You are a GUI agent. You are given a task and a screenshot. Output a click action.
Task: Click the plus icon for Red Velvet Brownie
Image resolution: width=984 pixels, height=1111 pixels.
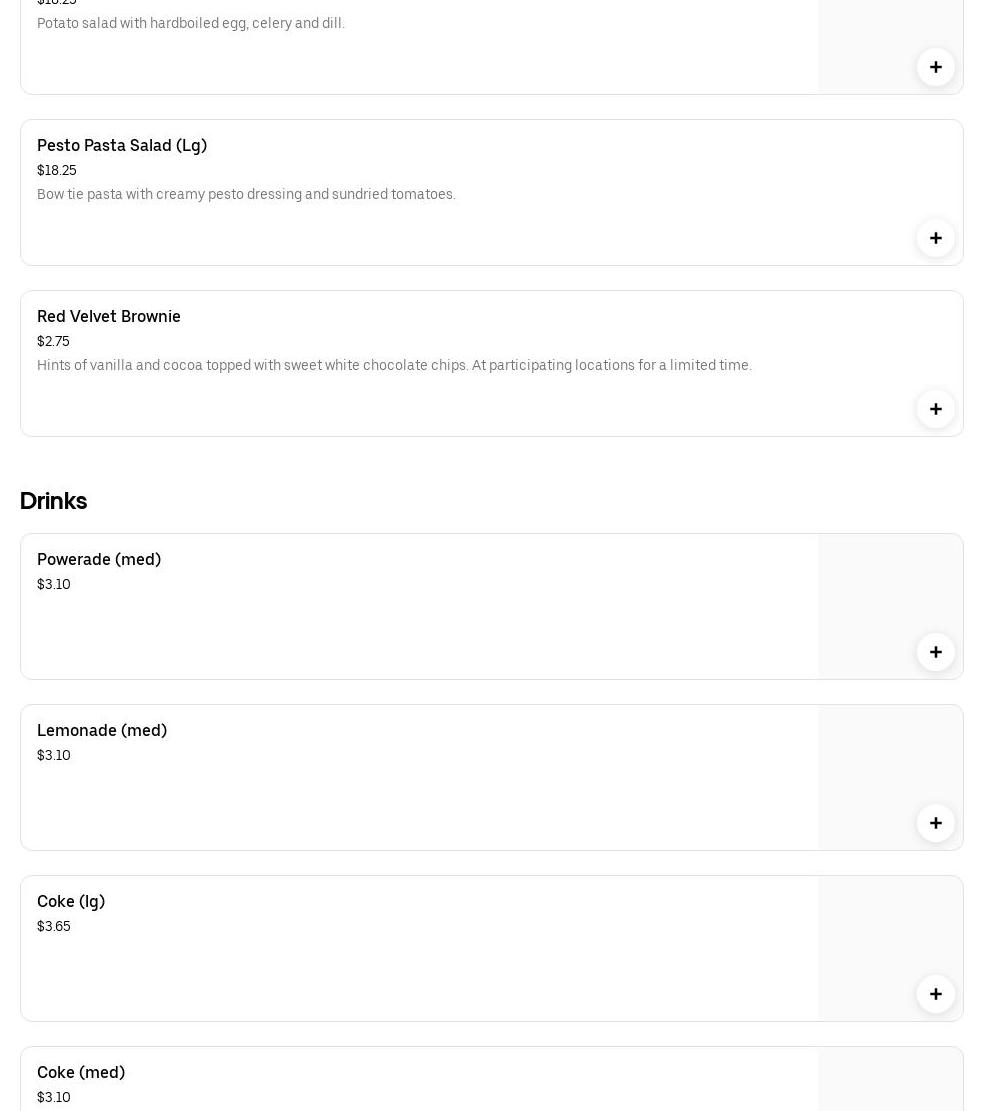(935, 409)
